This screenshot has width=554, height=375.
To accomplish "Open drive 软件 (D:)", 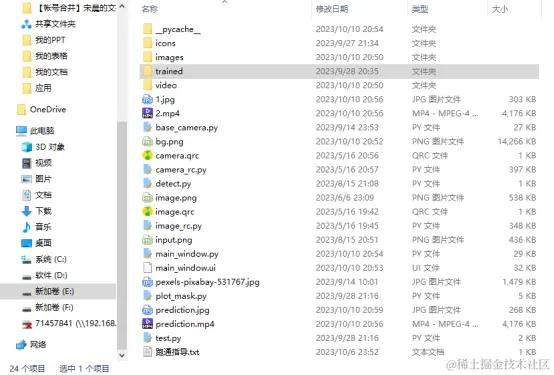I will coord(51,275).
